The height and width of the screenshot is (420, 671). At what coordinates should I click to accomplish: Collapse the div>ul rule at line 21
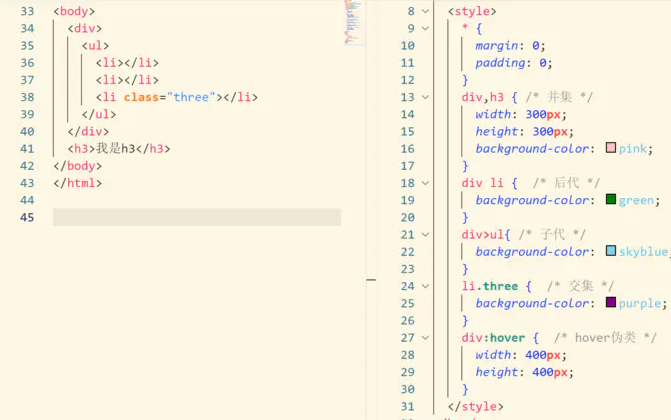point(426,235)
